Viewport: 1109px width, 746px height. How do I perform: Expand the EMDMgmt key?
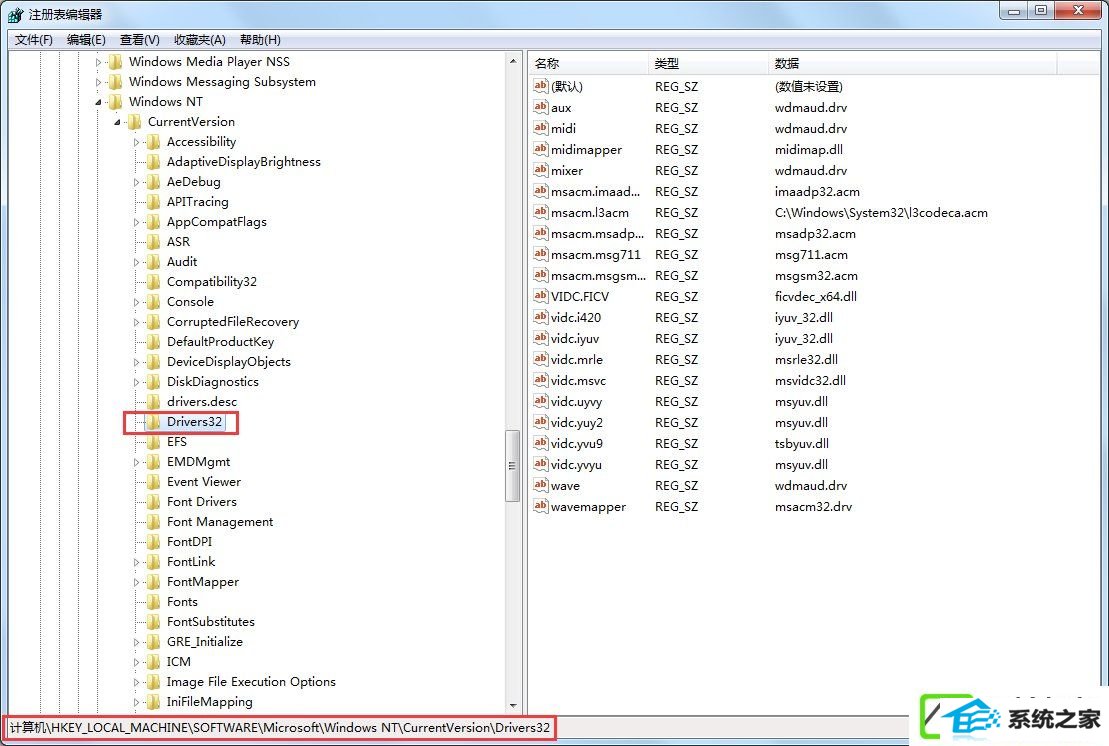pos(137,462)
